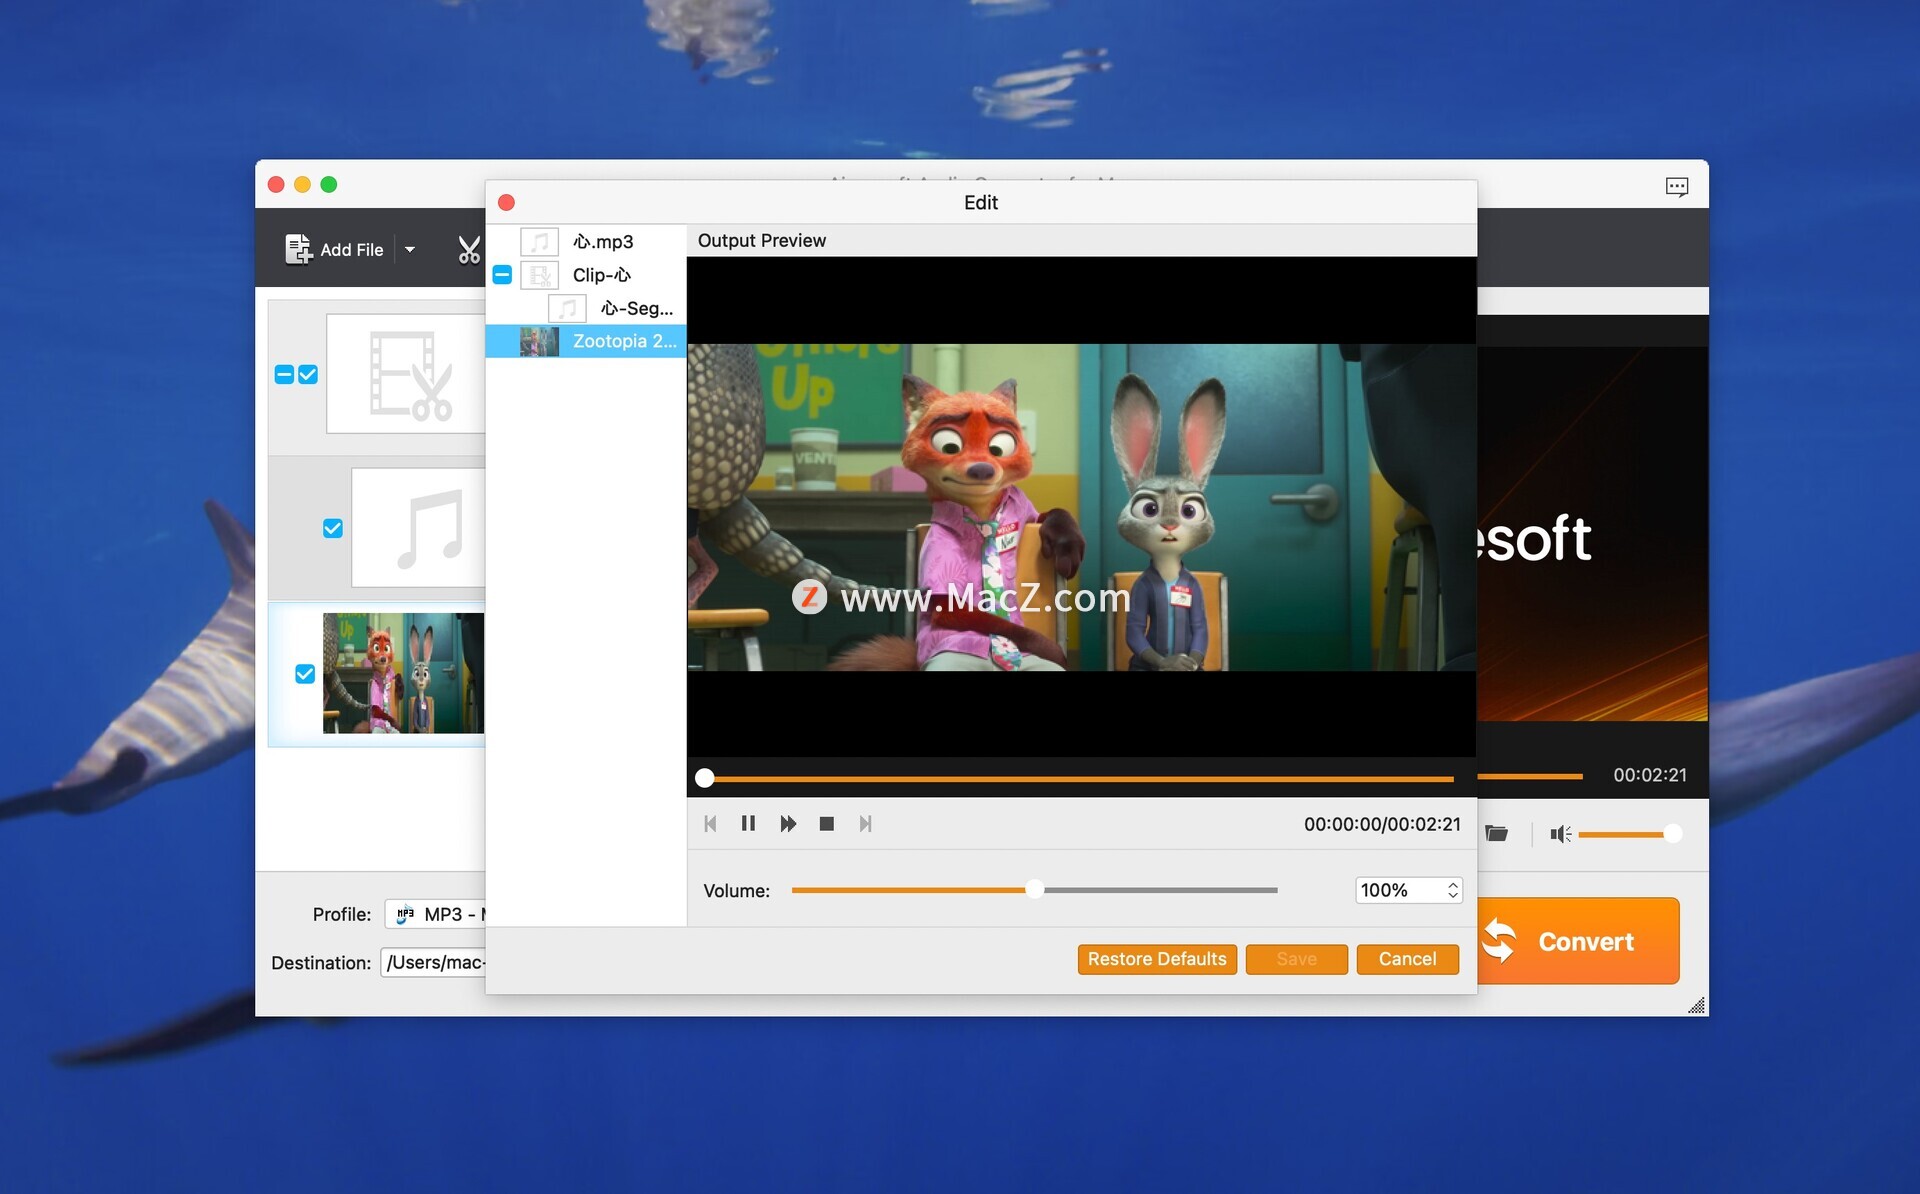This screenshot has width=1920, height=1194.
Task: Open the feedback chat icon in the main window
Action: [x=1677, y=187]
